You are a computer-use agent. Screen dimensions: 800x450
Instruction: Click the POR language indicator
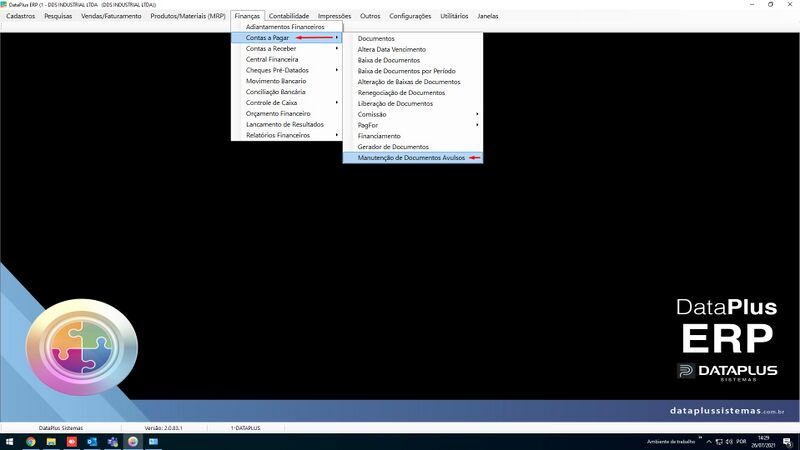click(741, 442)
